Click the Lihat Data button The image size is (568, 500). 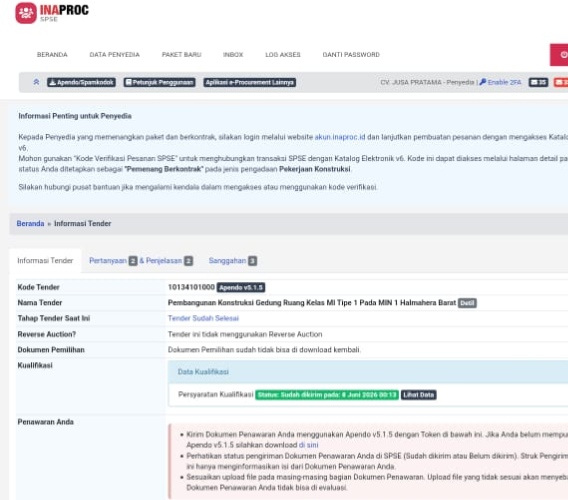coord(418,395)
